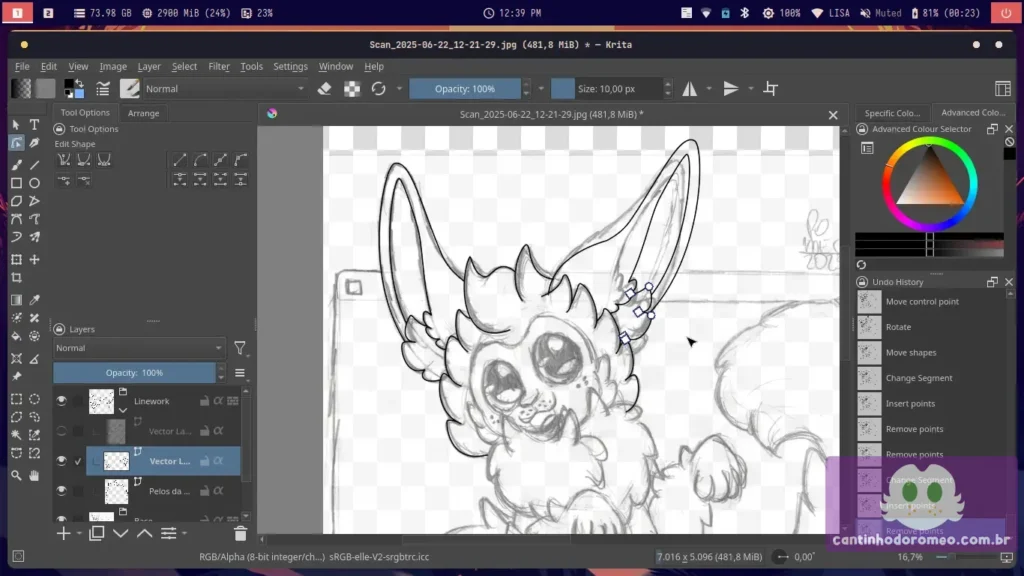
Task: Toggle horizontal mirror tool
Action: point(690,89)
